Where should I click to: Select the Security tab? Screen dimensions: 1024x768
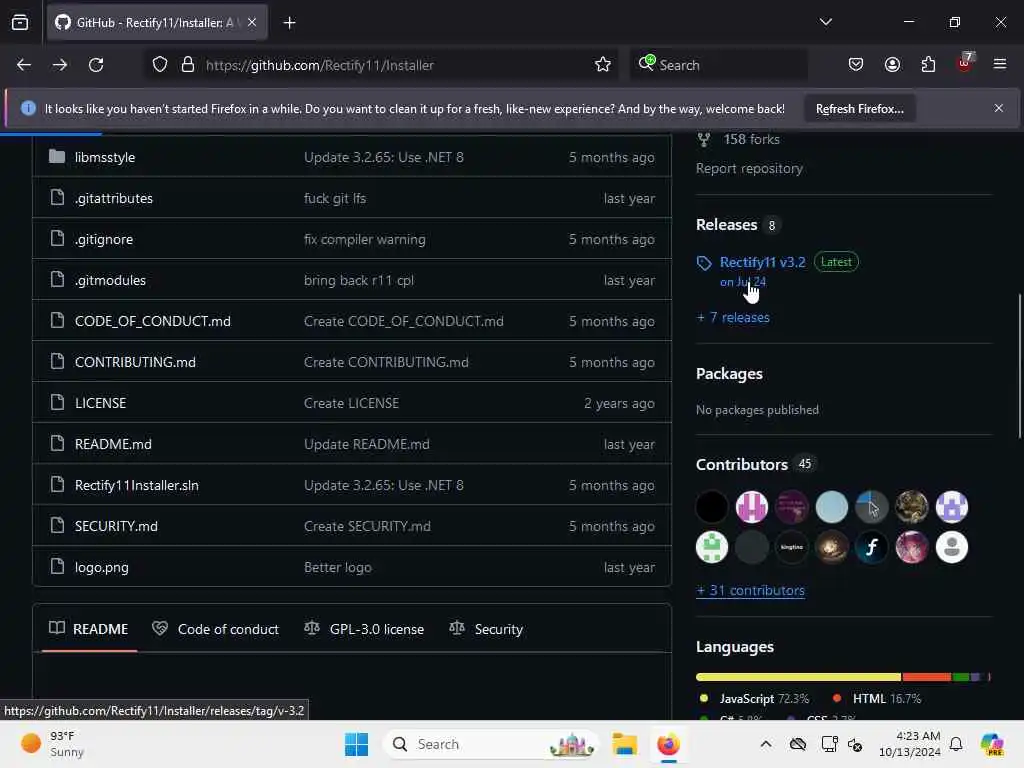(487, 629)
